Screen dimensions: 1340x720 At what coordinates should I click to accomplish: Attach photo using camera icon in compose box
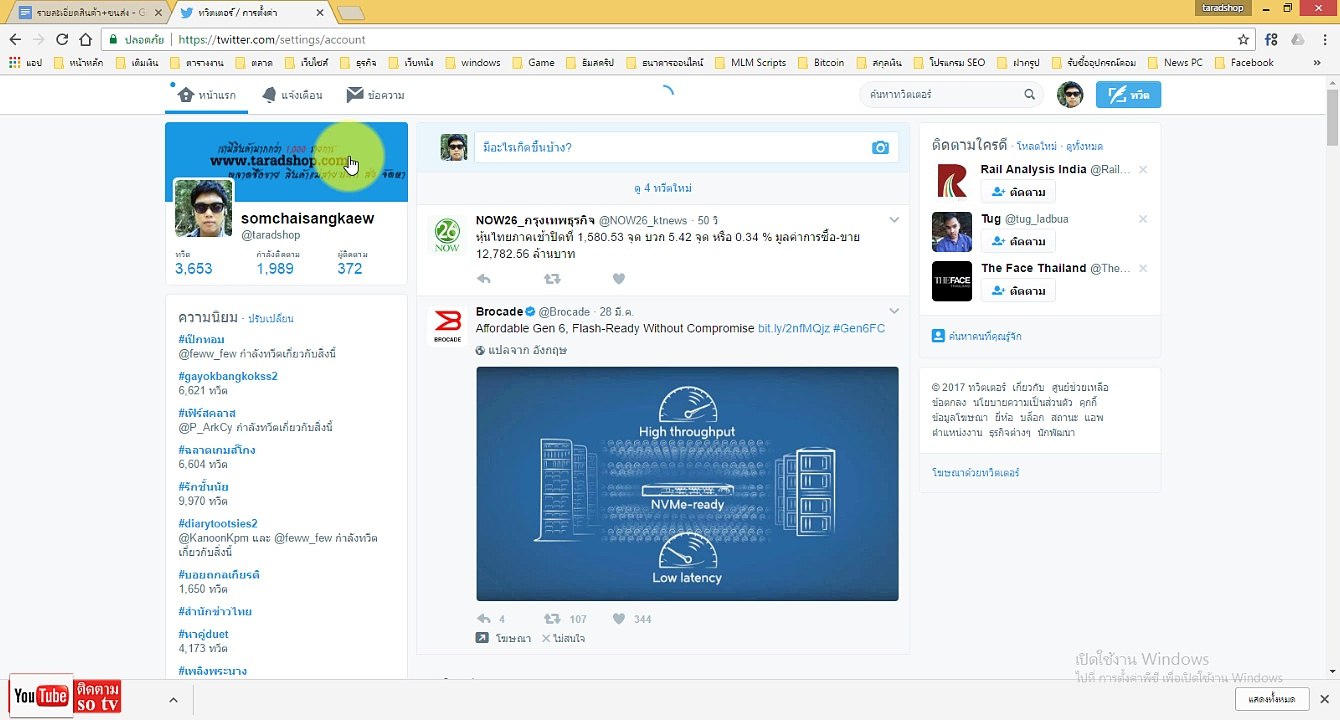(880, 147)
